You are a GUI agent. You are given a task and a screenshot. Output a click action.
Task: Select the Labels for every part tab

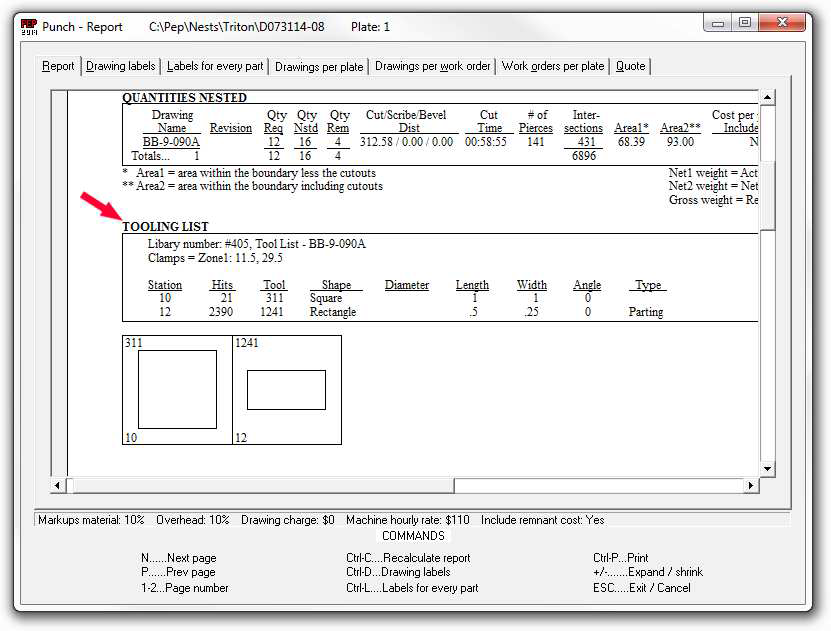point(215,66)
